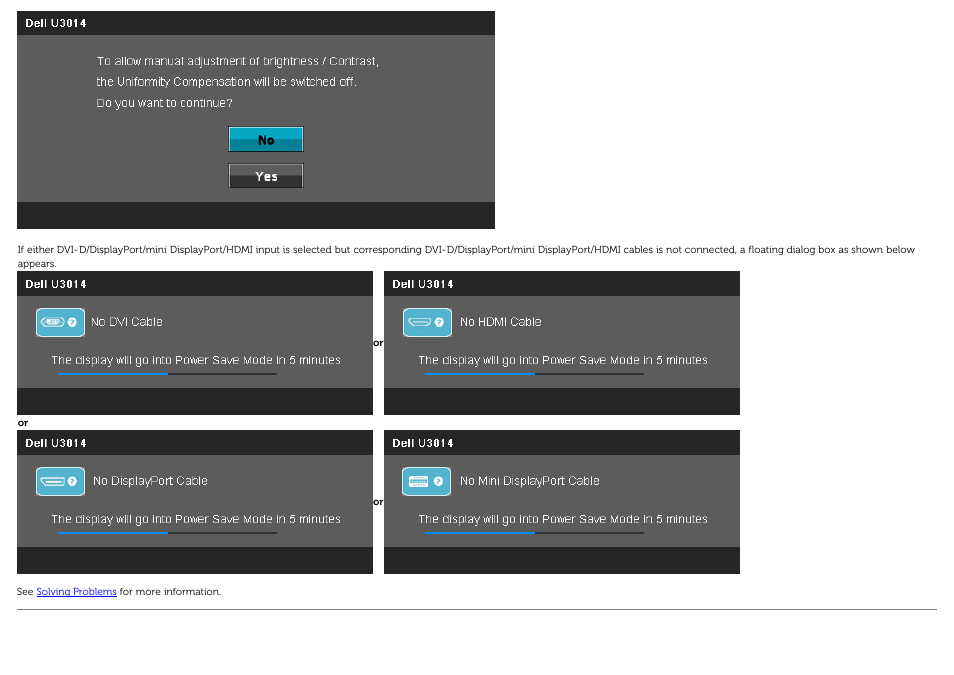This screenshot has width=954, height=675.
Task: Click Dell U3014 title above No HDMI Cable
Action: 422,284
